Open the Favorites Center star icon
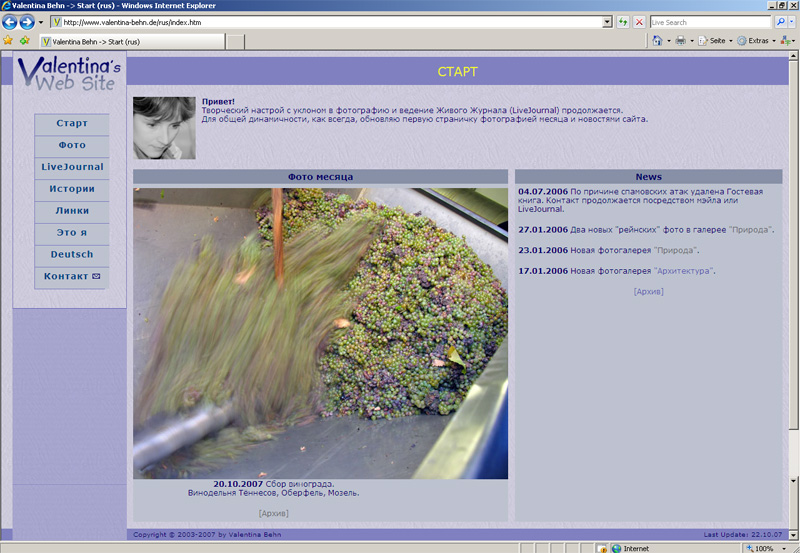Screen dimensions: 800x553 coord(8,40)
